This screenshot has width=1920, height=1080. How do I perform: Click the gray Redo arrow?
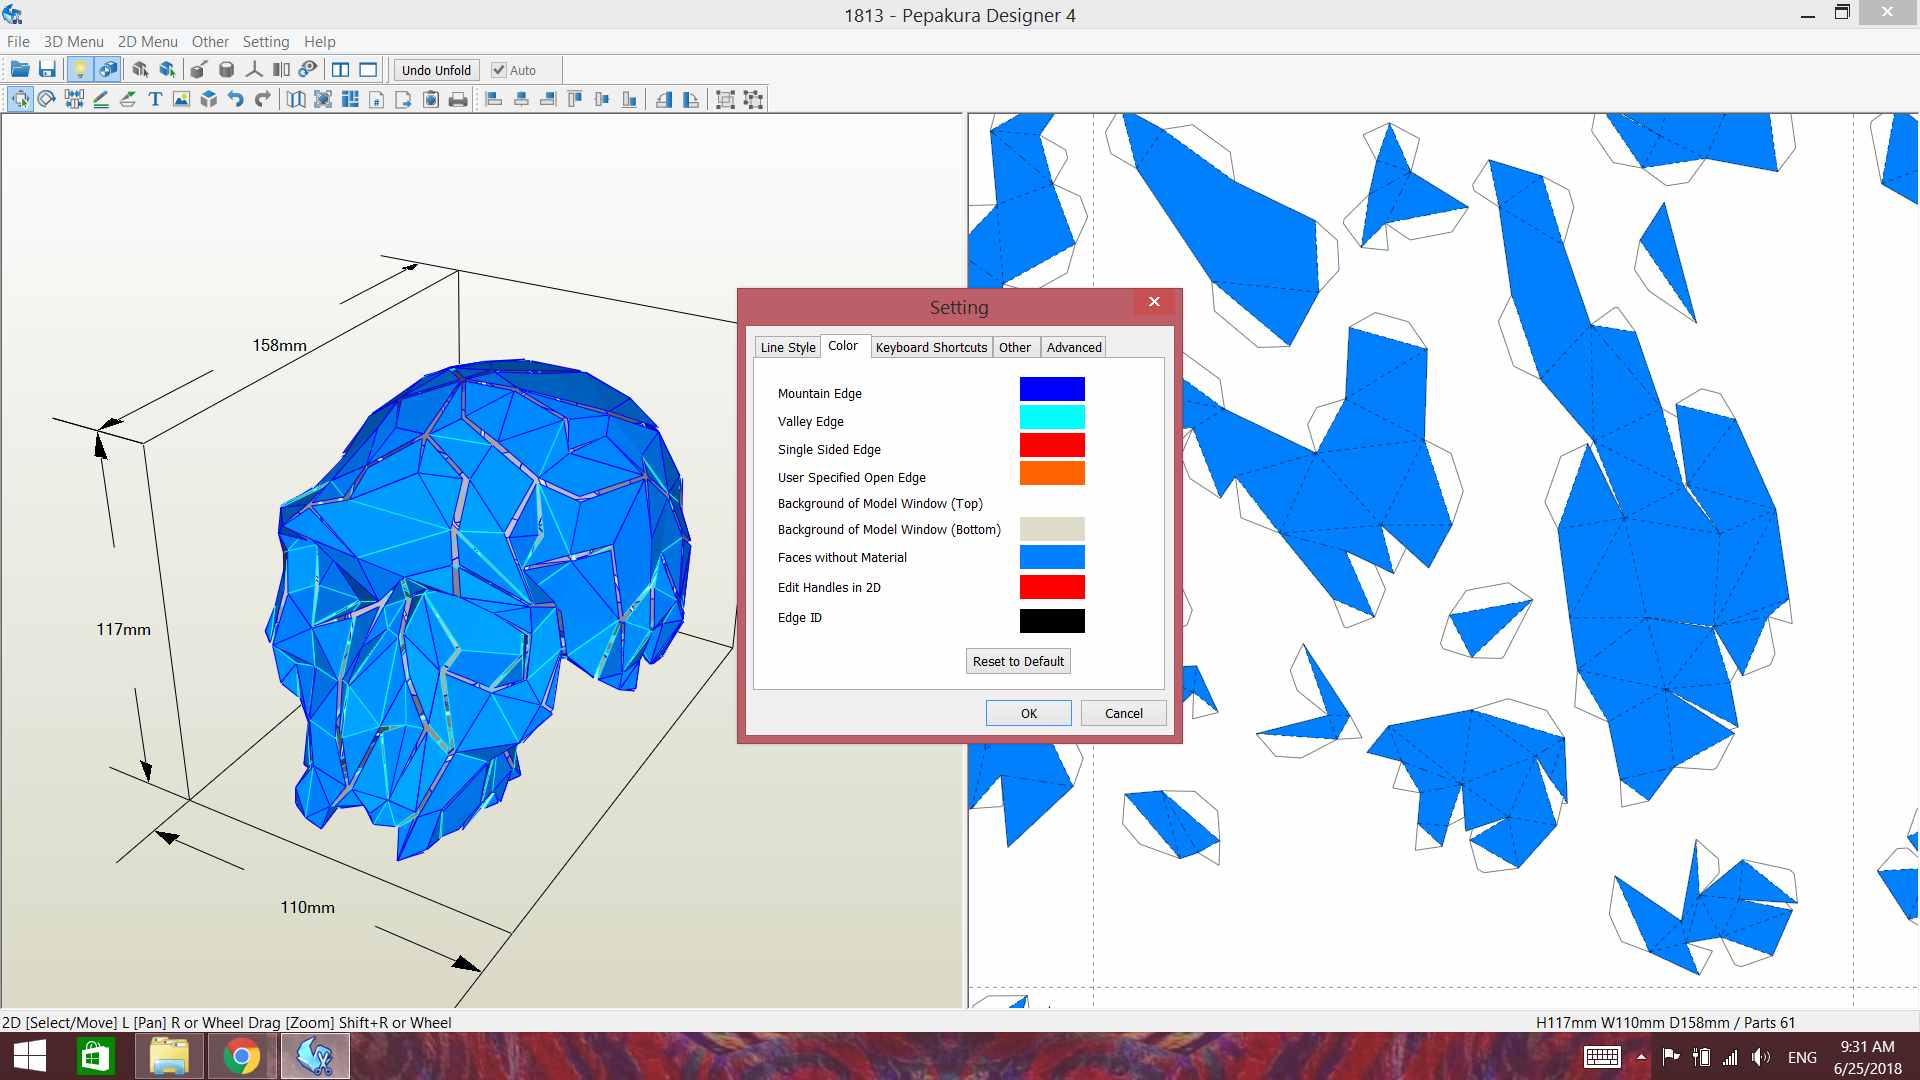262,99
